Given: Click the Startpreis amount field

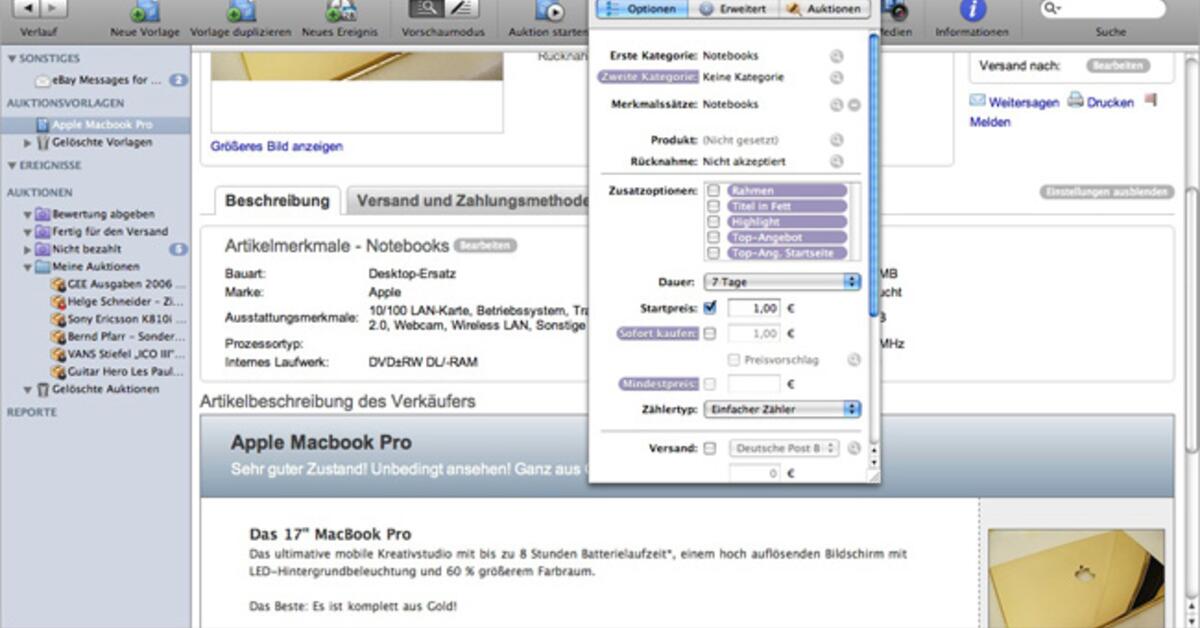Looking at the screenshot, I should 753,308.
